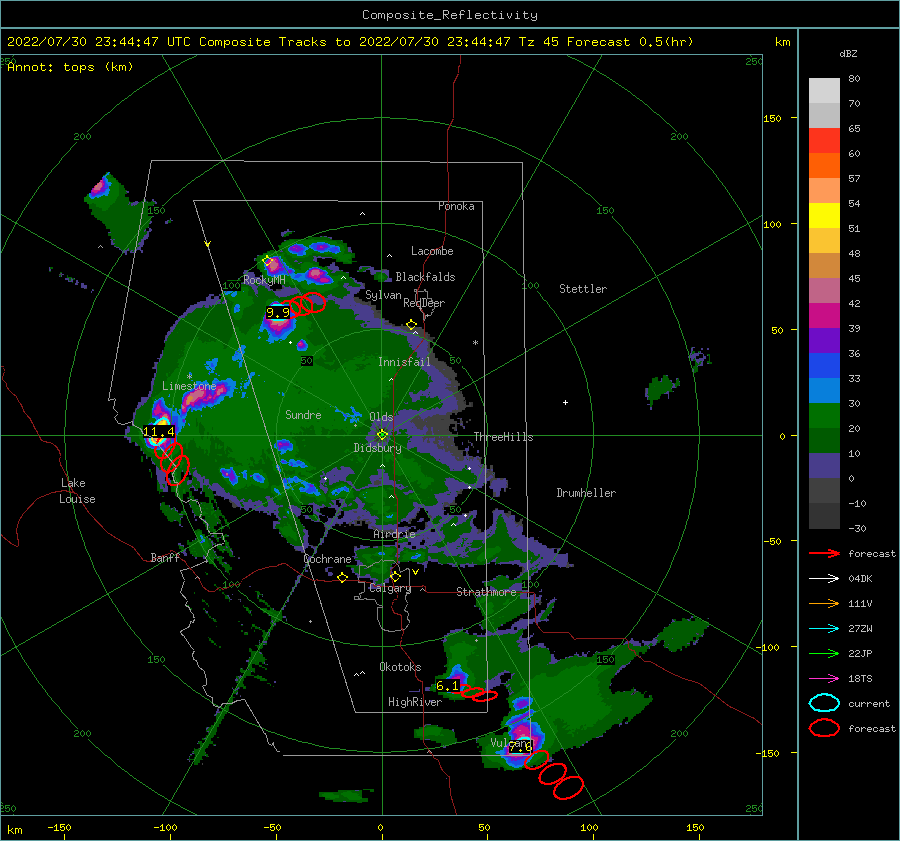Screen dimensions: 900x841
Task: Click the Composite_Reflectivity title
Action: (449, 15)
